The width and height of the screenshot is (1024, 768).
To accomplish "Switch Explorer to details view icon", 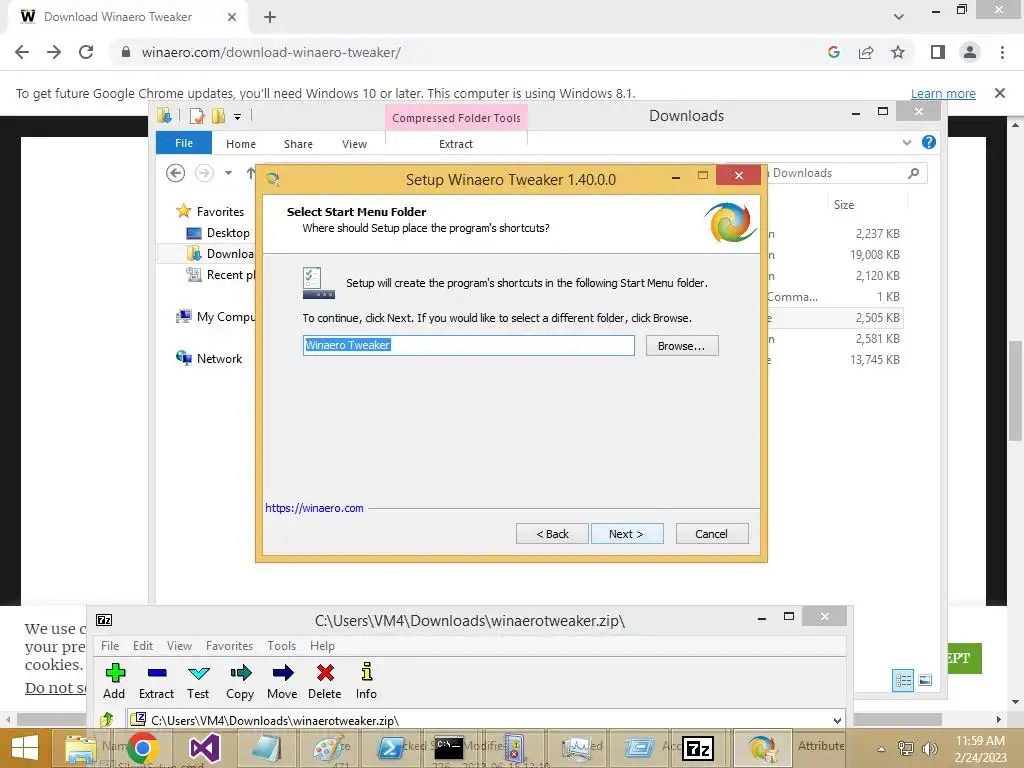I will click(x=903, y=680).
